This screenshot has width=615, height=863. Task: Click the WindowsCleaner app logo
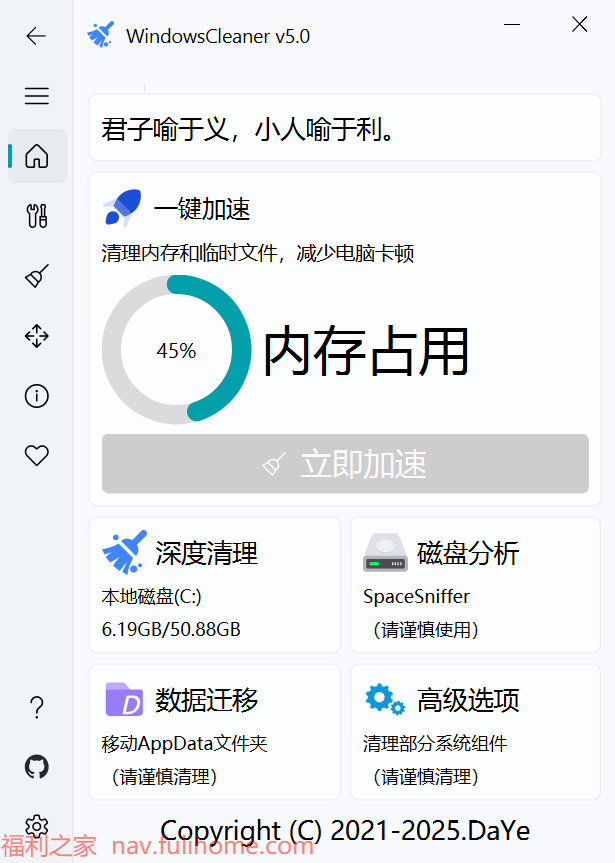coord(101,35)
